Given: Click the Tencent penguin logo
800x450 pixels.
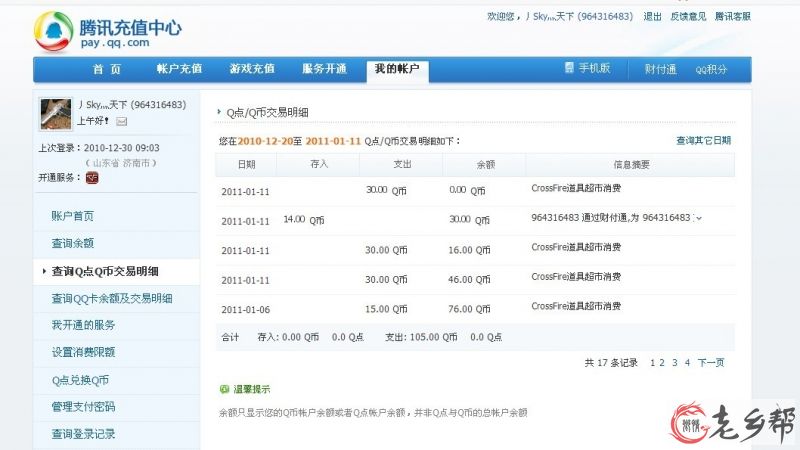Looking at the screenshot, I should (52, 31).
